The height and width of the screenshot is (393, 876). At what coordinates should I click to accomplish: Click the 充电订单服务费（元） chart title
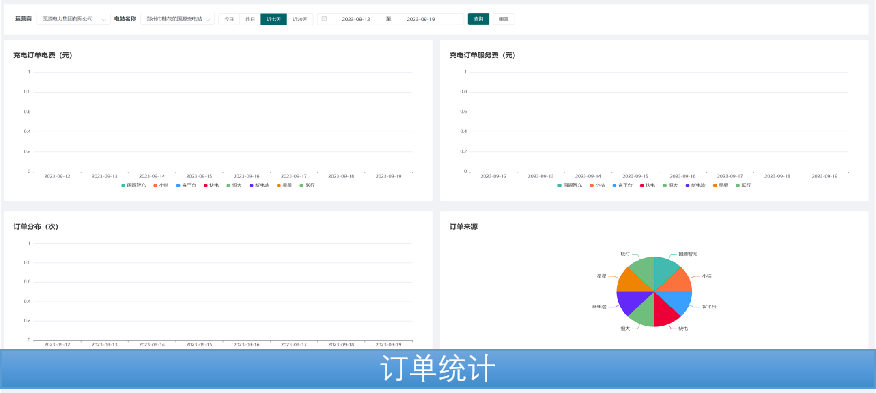click(x=482, y=55)
